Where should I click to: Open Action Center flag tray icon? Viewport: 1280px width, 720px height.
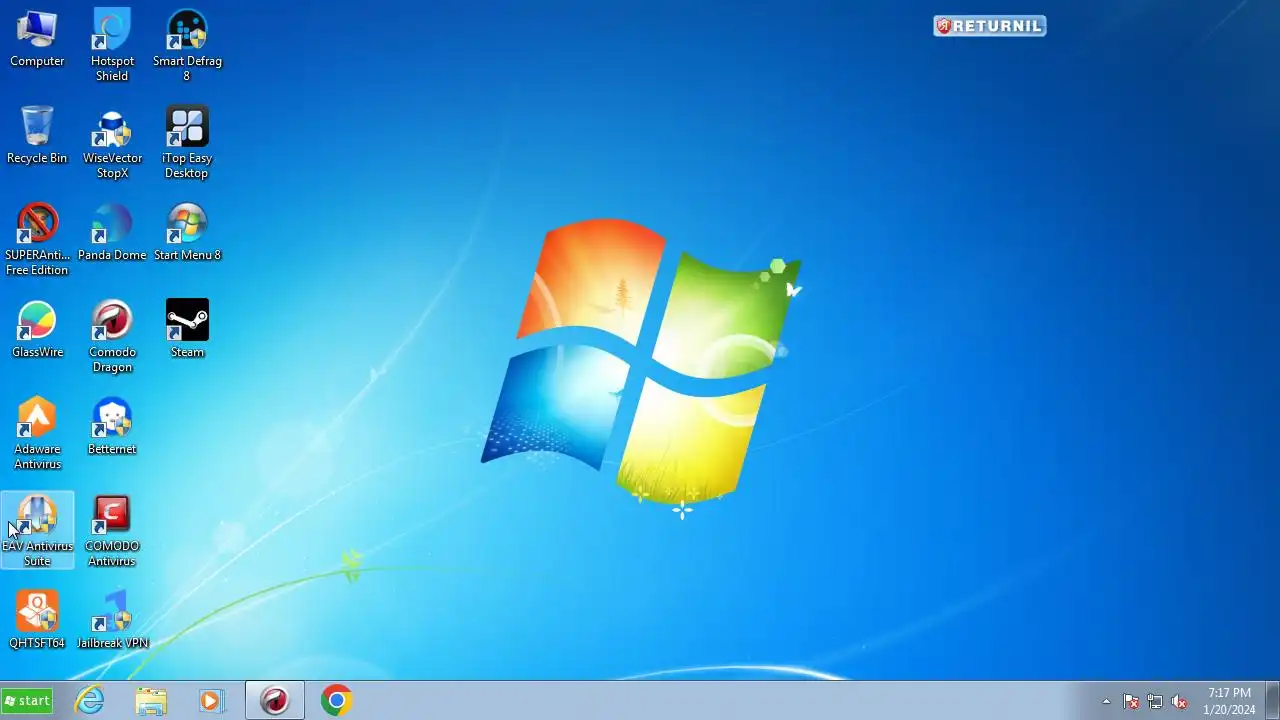point(1131,702)
